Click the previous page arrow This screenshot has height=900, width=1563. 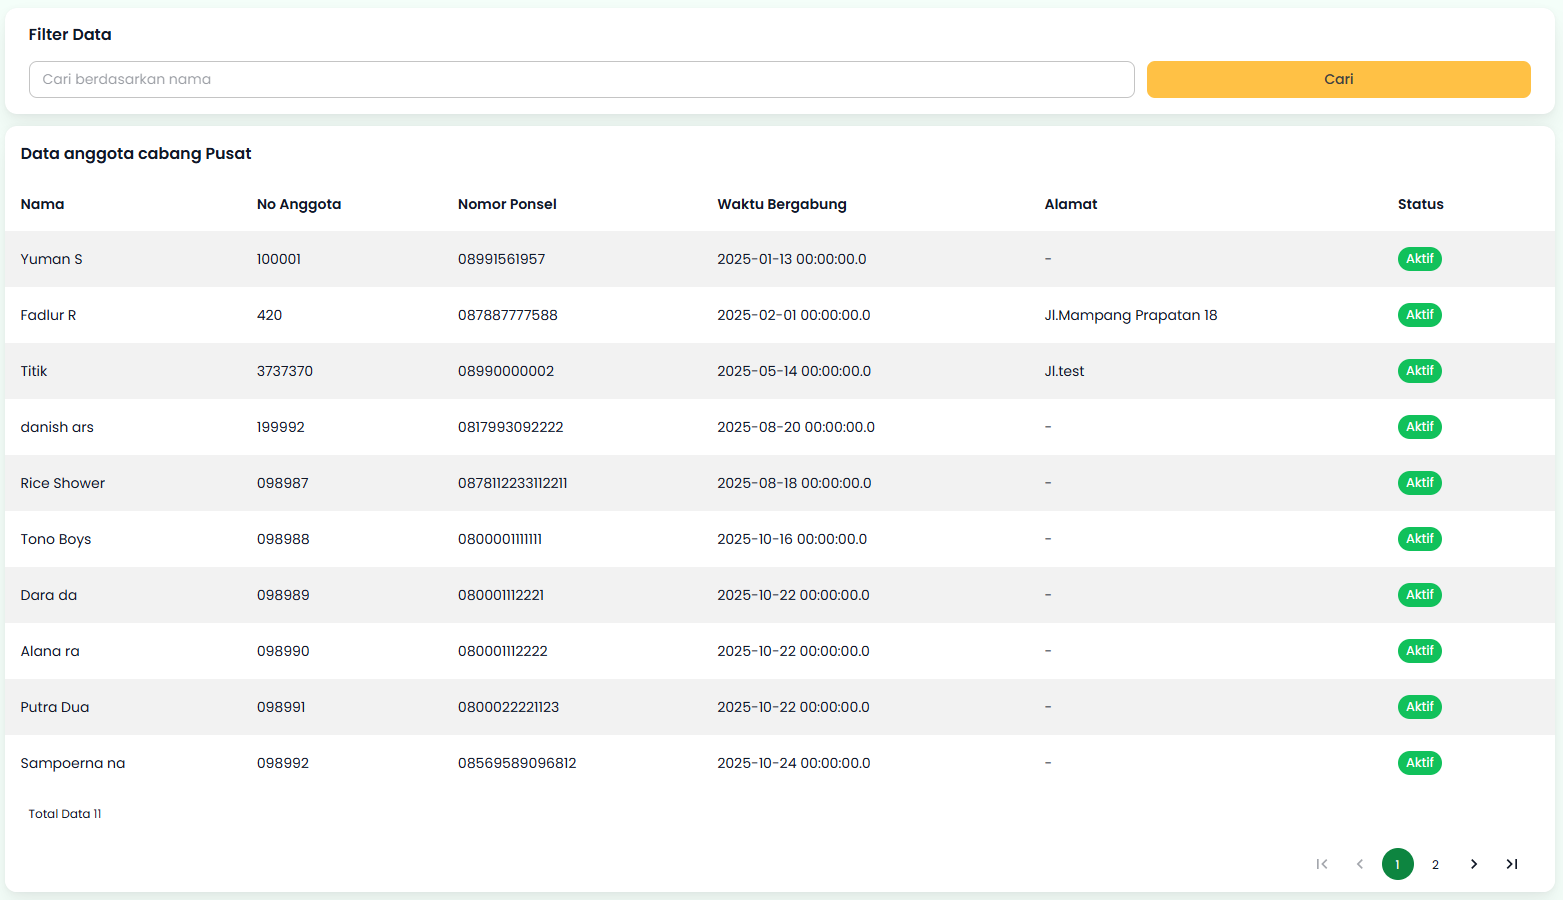tap(1359, 864)
